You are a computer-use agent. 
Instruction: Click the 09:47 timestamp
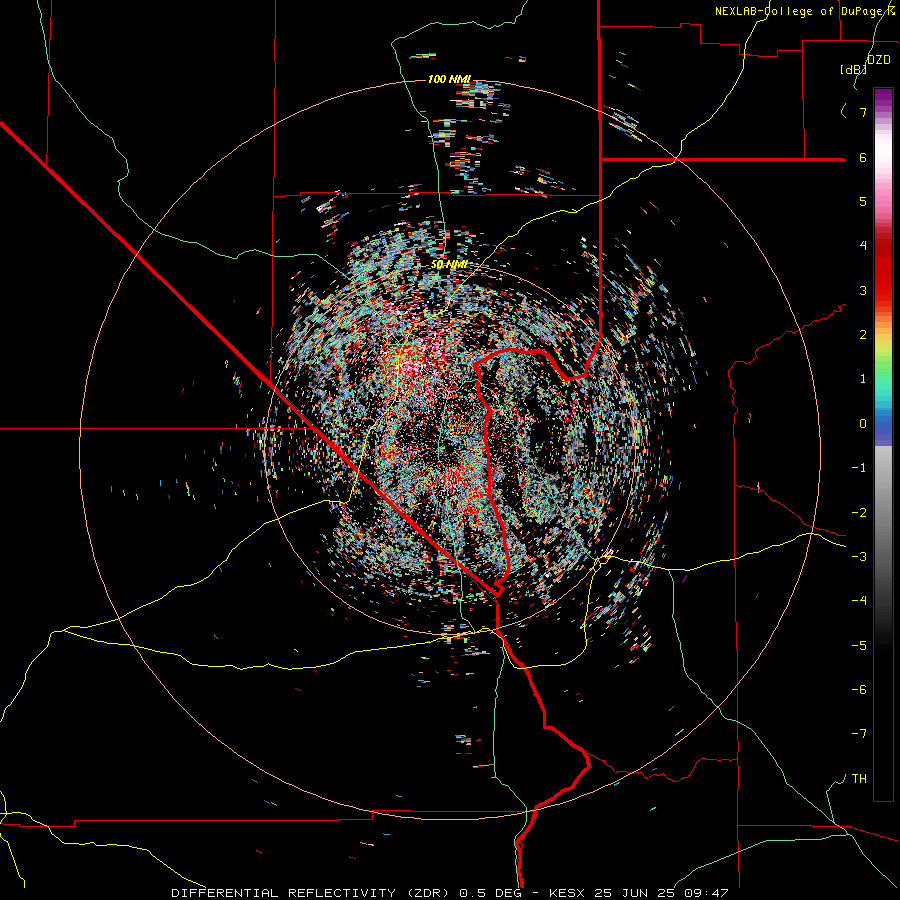point(707,893)
